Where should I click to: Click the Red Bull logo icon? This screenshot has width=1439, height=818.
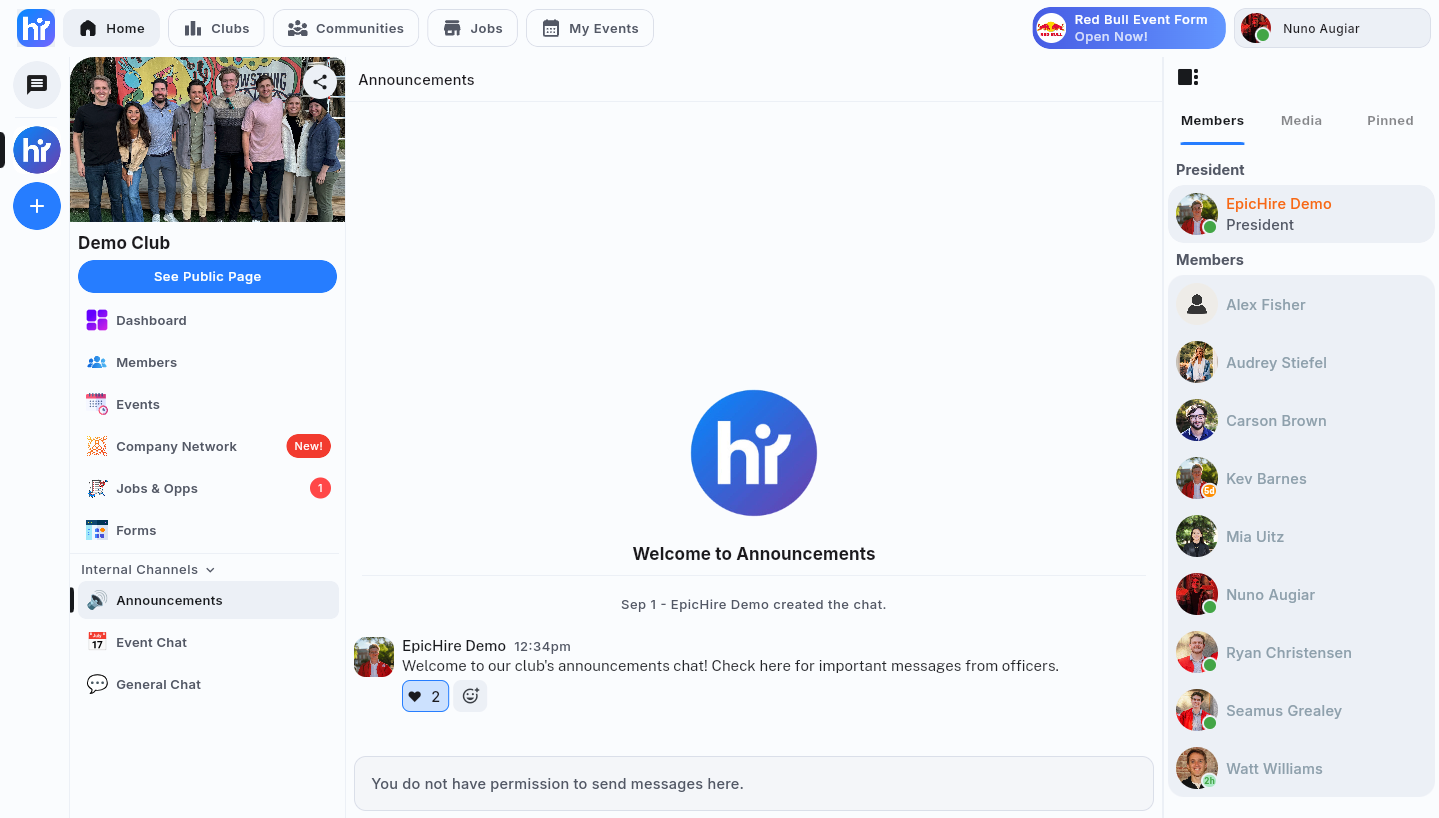[x=1051, y=28]
